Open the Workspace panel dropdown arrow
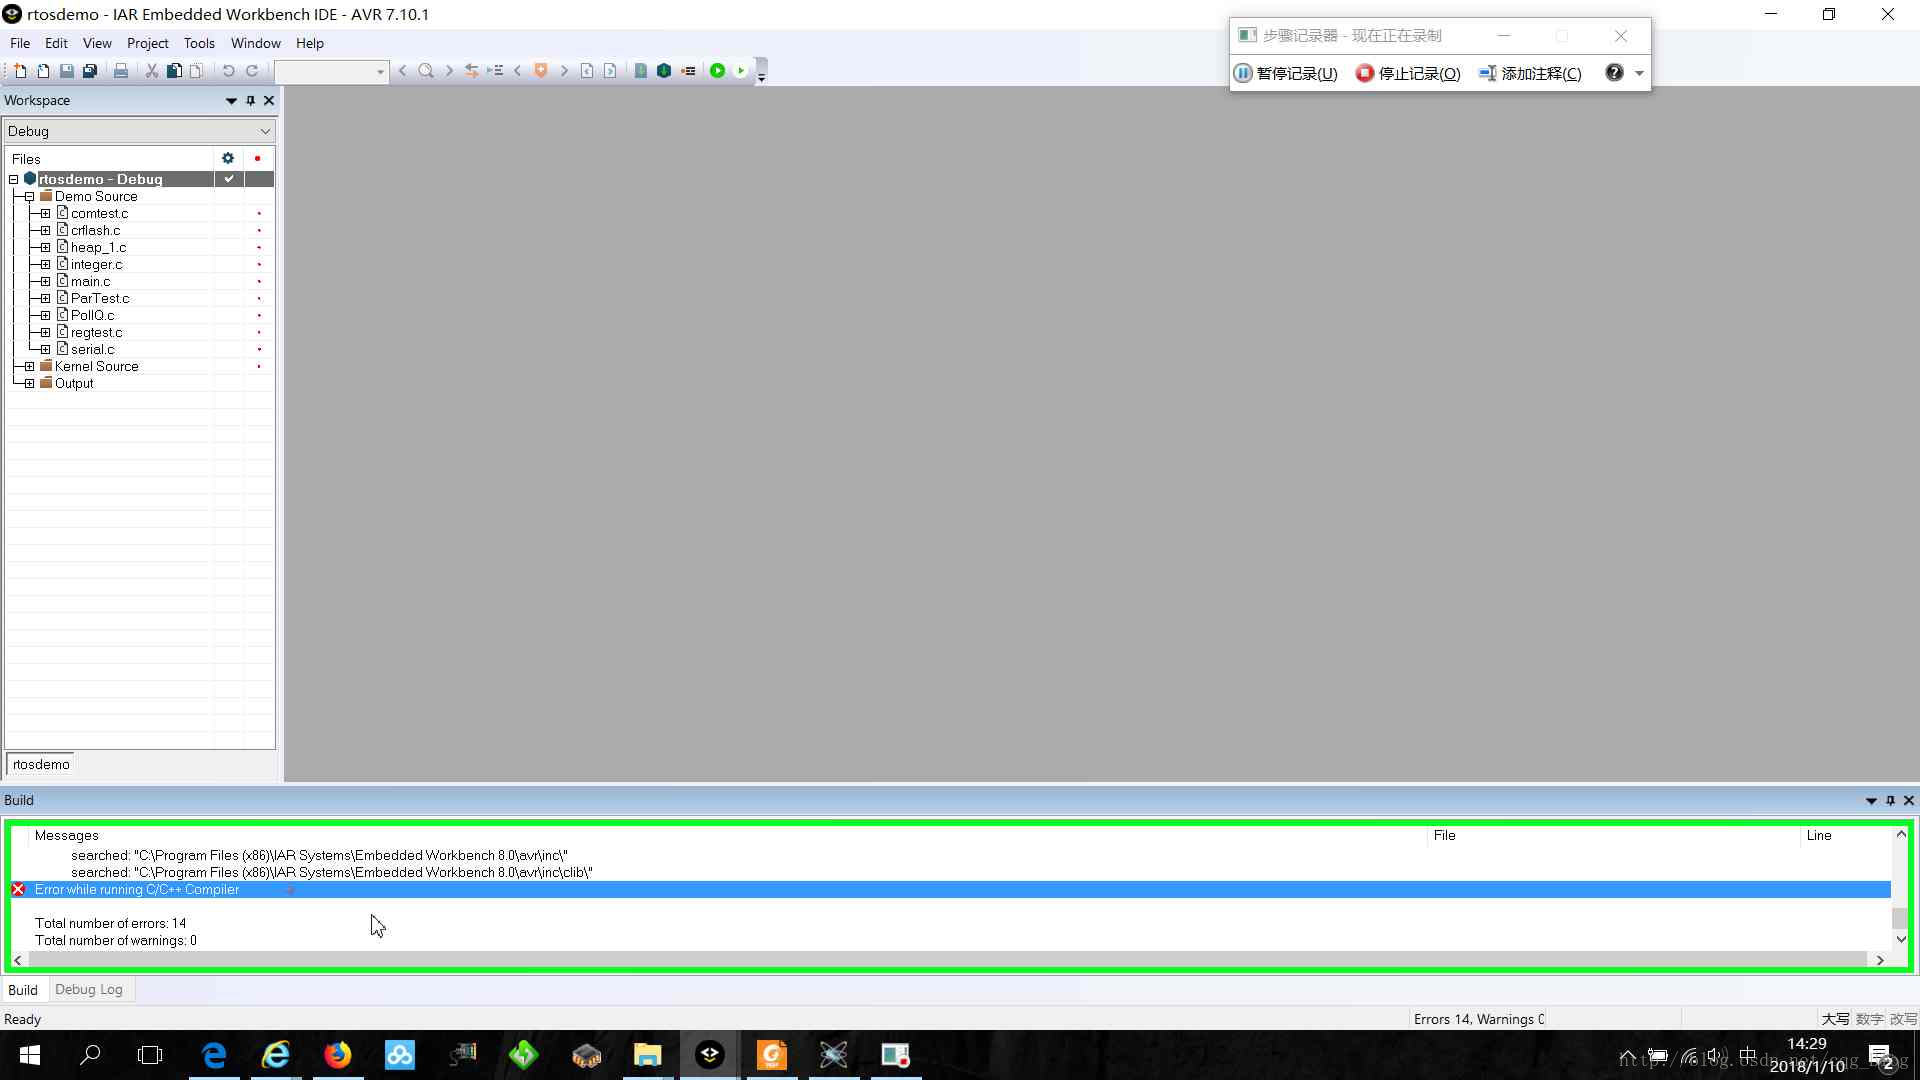This screenshot has height=1080, width=1920. 231,101
